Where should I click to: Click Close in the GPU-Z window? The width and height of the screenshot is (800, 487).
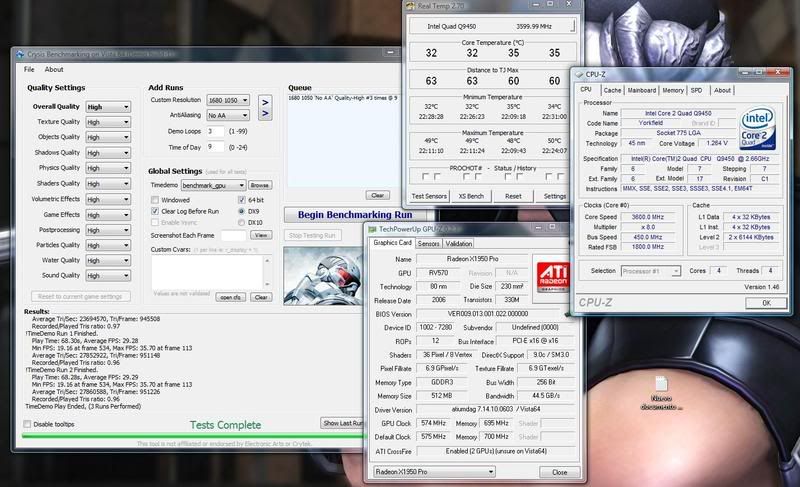pos(560,472)
